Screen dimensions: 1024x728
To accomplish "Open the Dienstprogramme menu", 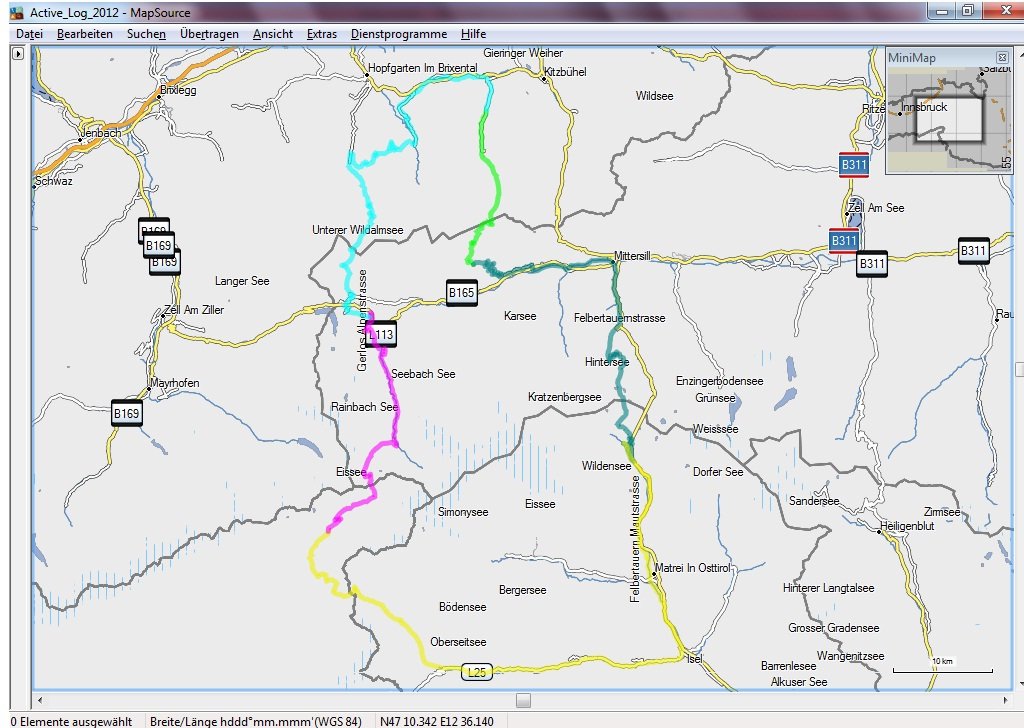I will [x=398, y=34].
